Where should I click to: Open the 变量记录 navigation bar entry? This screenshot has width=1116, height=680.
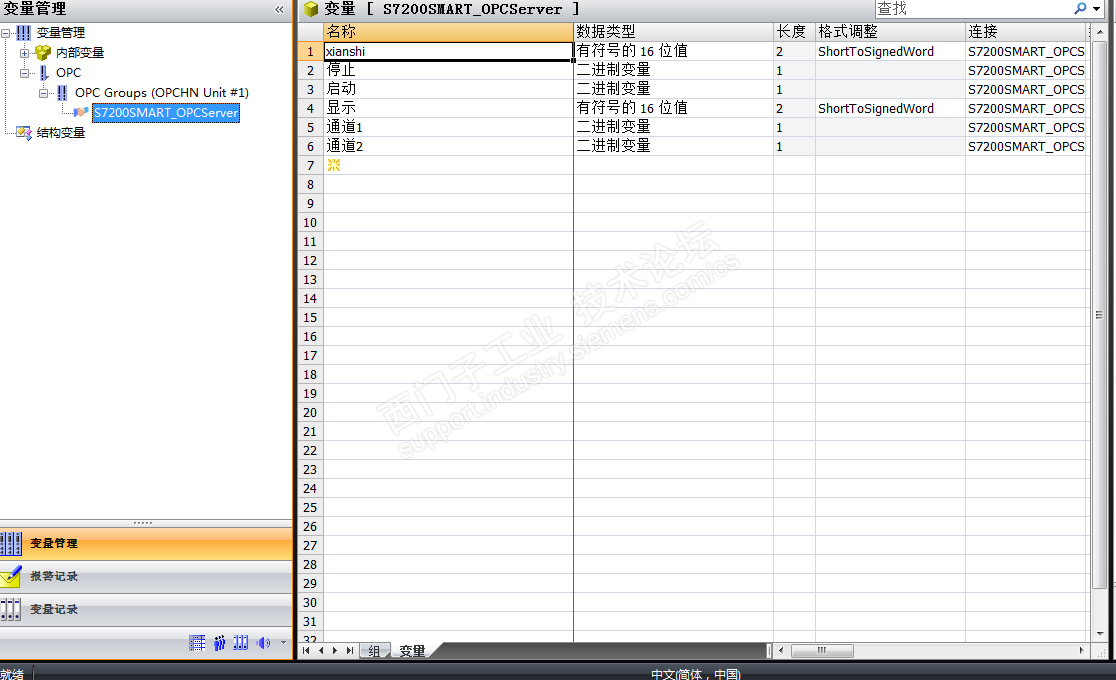(x=146, y=610)
